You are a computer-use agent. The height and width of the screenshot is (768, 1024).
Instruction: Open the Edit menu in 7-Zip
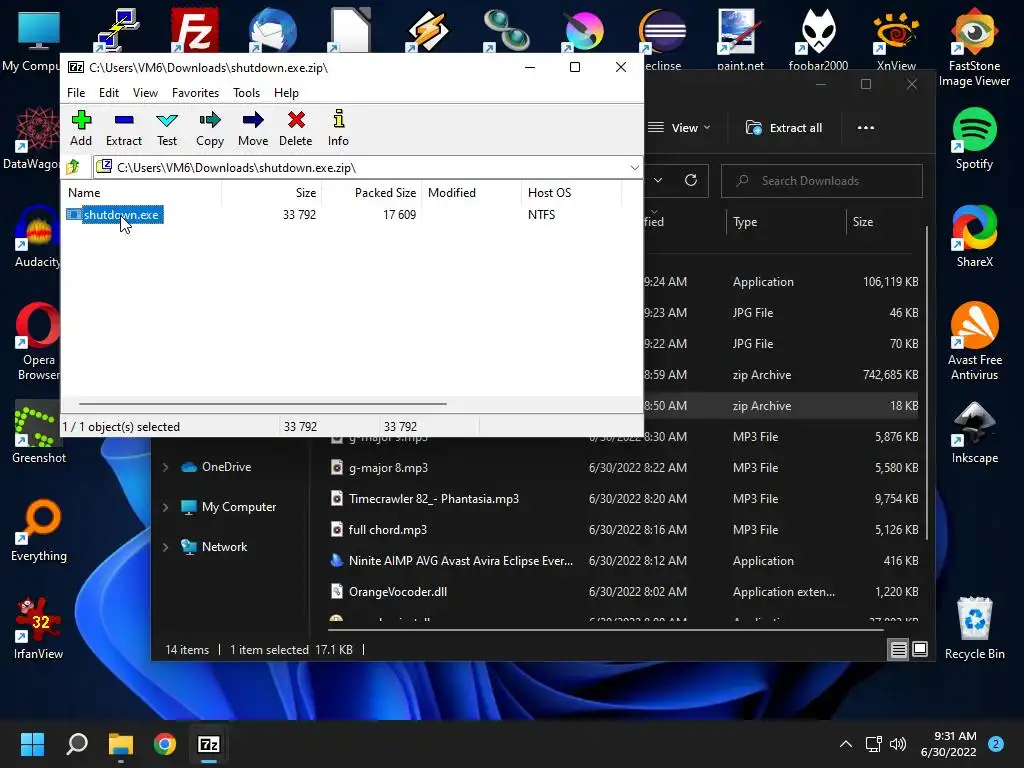[x=108, y=93]
